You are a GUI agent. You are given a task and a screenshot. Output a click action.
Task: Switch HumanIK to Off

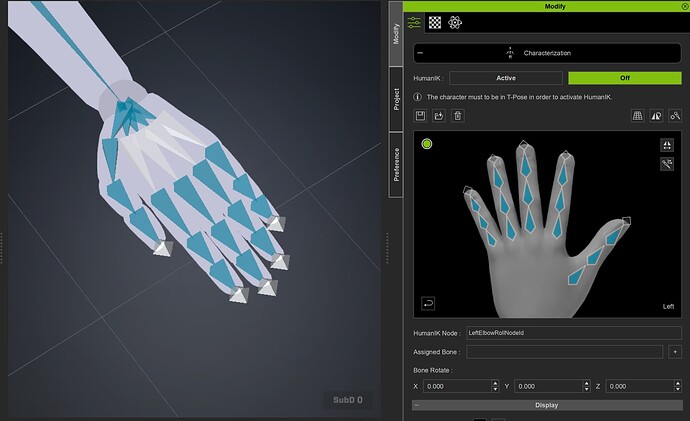click(624, 78)
